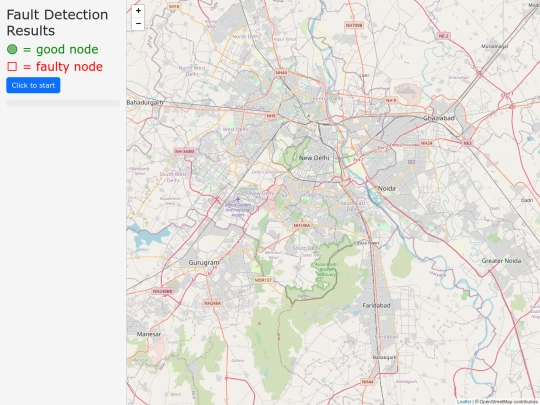The width and height of the screenshot is (540, 405).
Task: Click the green good node legend circle
Action: 12,49
